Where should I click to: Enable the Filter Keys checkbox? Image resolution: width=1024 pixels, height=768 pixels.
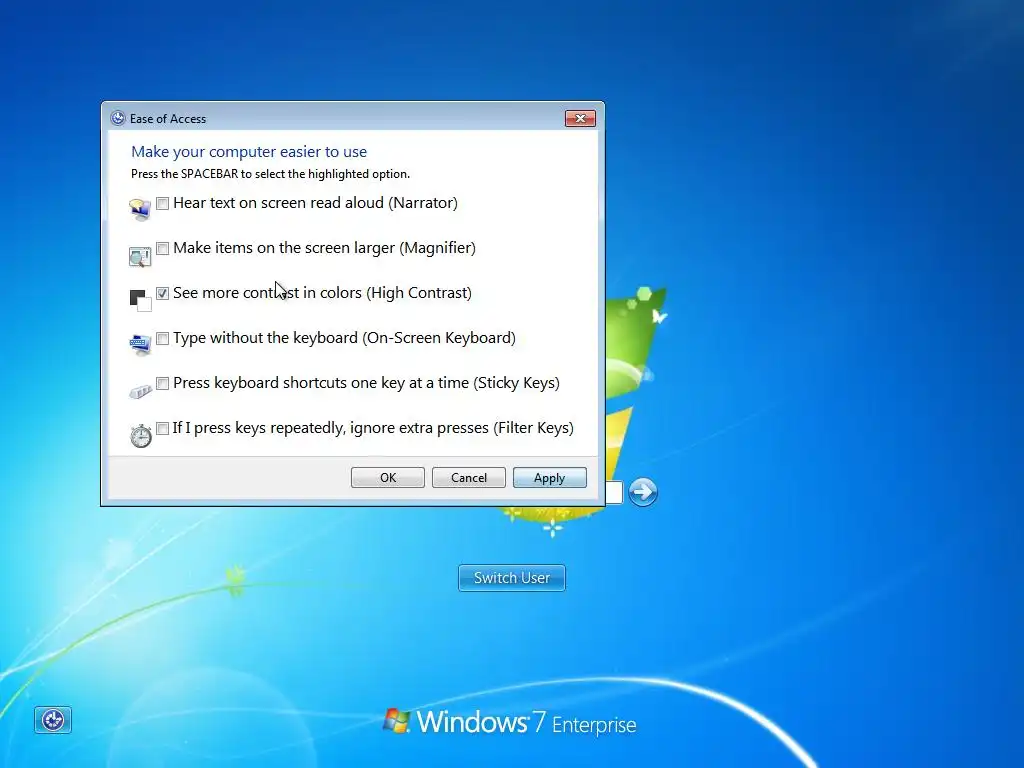point(163,428)
